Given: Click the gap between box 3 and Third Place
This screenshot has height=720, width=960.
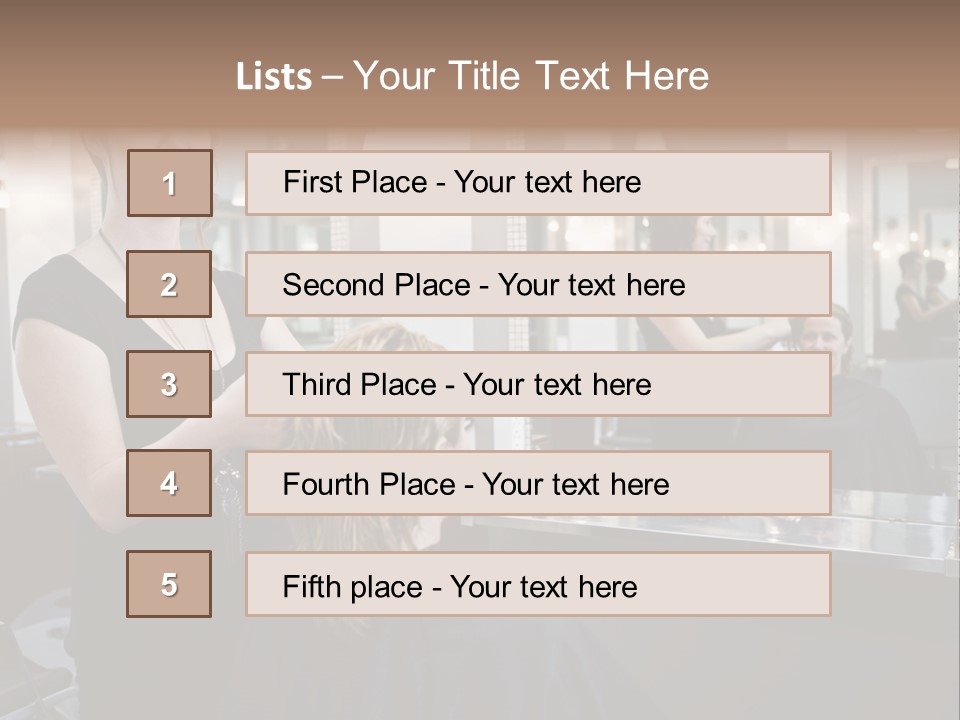Looking at the screenshot, I should (229, 384).
